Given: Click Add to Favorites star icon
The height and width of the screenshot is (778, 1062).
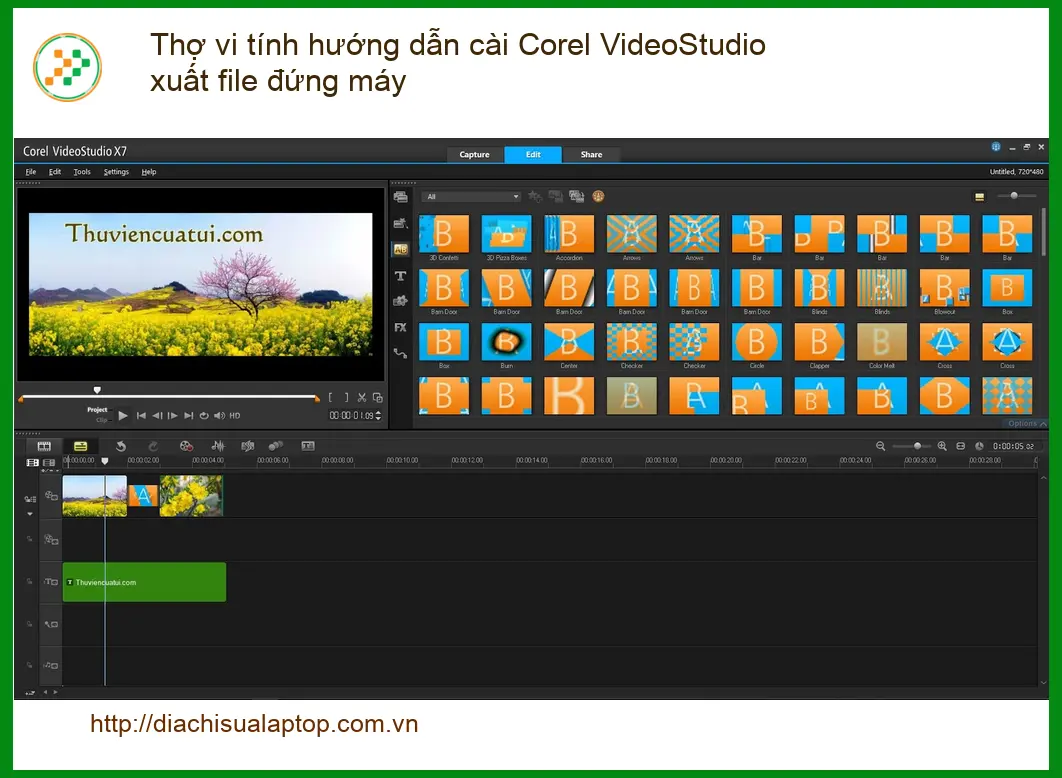Looking at the screenshot, I should point(534,196).
